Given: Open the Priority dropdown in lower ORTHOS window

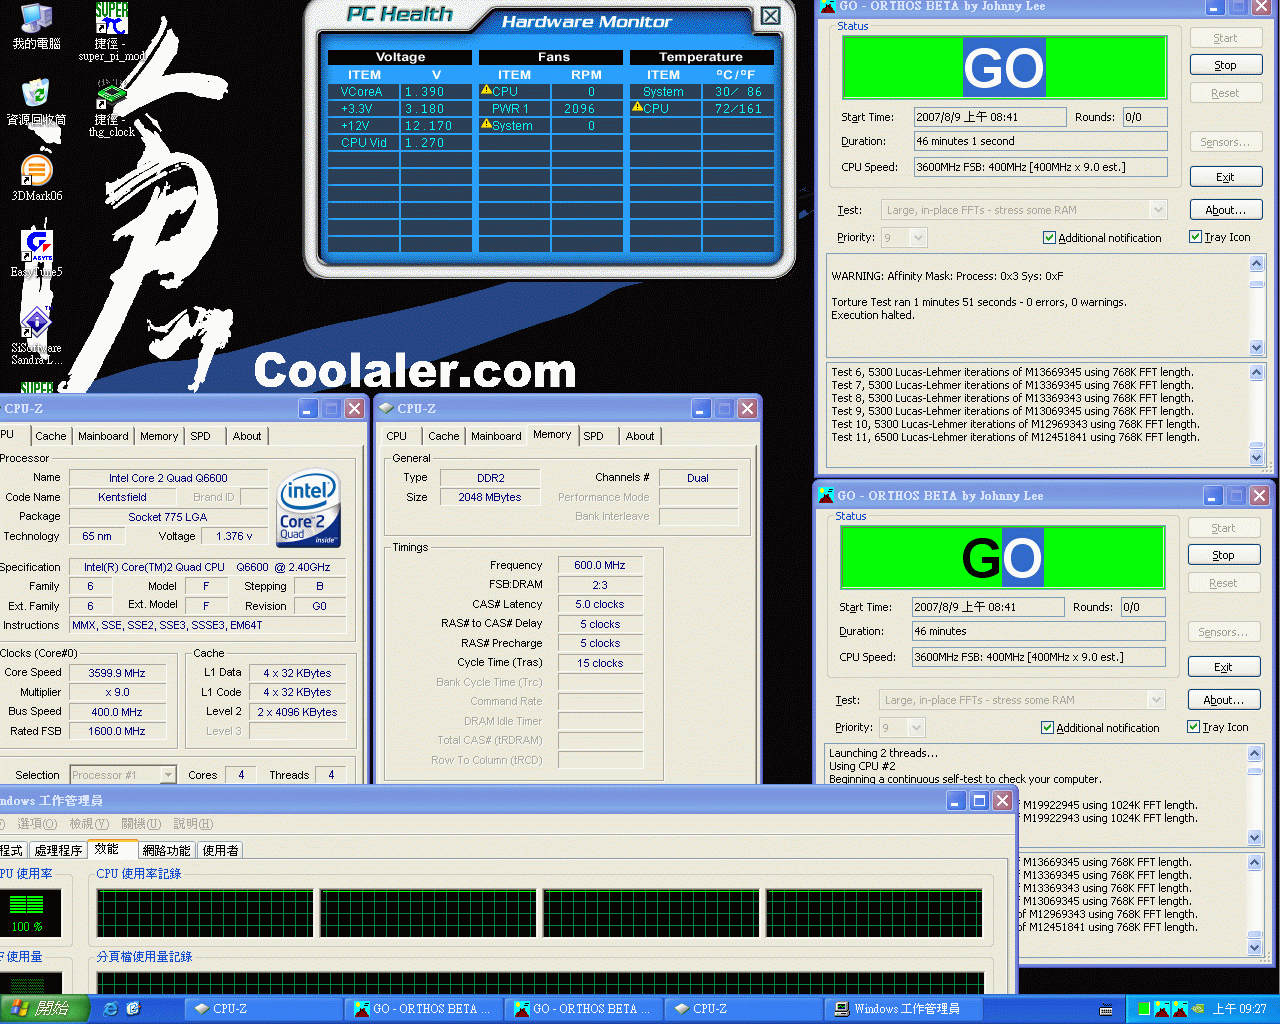Looking at the screenshot, I should [x=917, y=727].
